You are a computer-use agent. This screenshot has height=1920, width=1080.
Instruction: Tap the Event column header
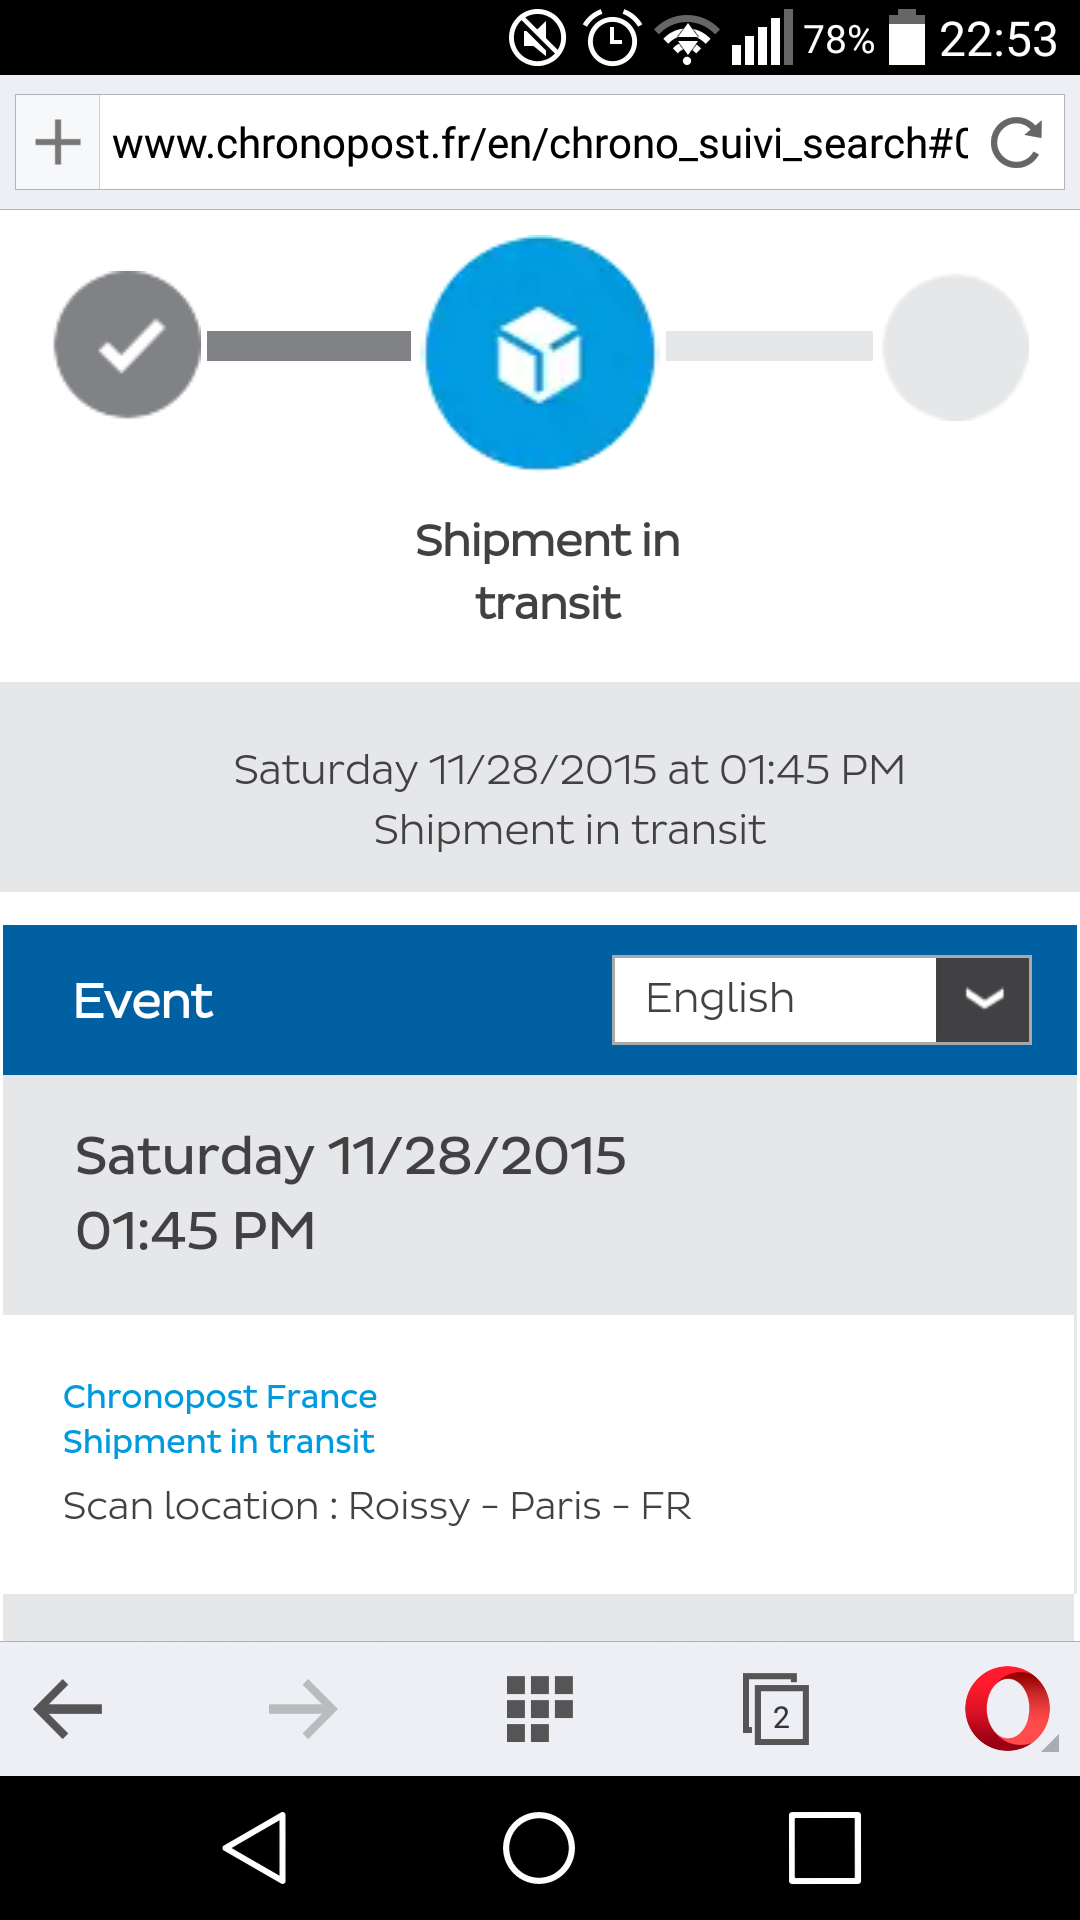143,1001
